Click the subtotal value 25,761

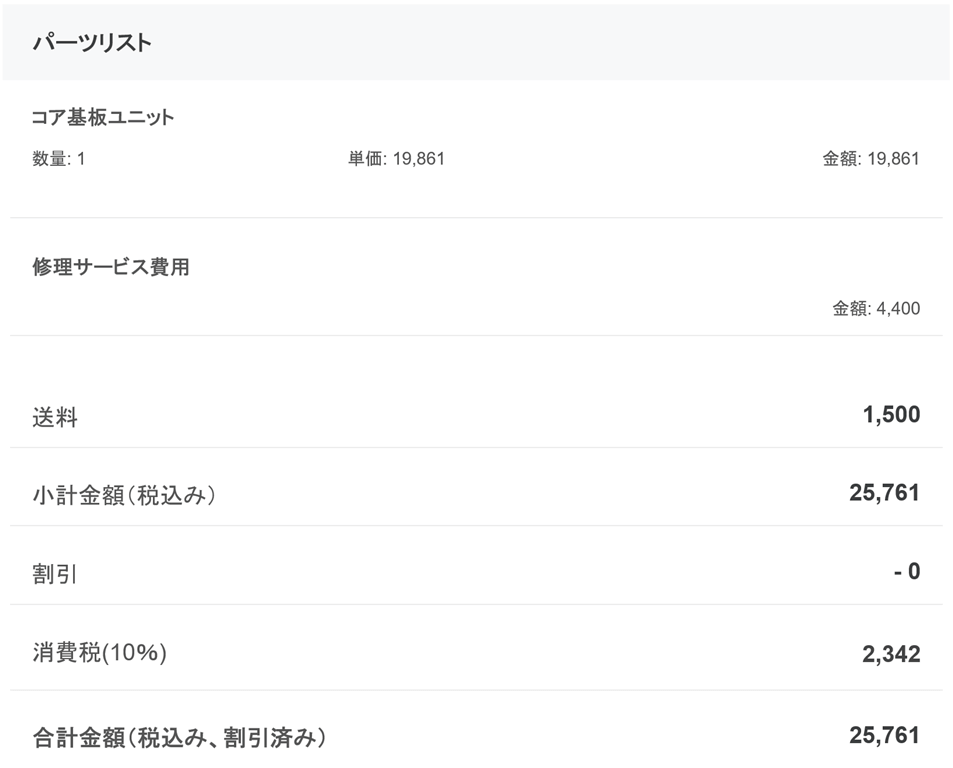pyautogui.click(x=884, y=492)
